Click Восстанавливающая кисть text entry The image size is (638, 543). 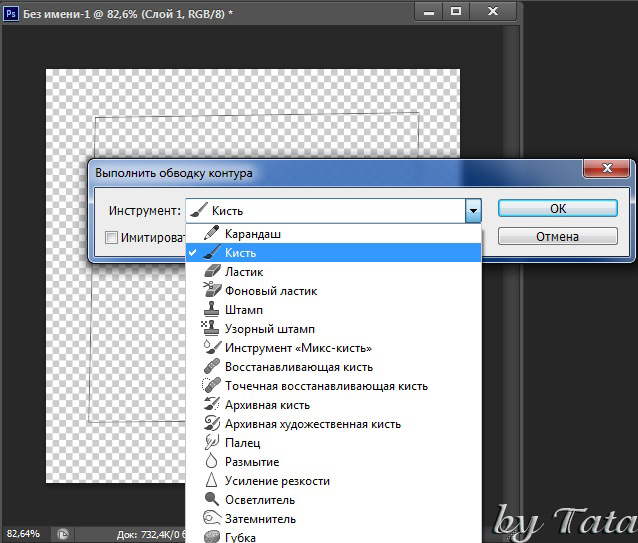[x=299, y=367]
